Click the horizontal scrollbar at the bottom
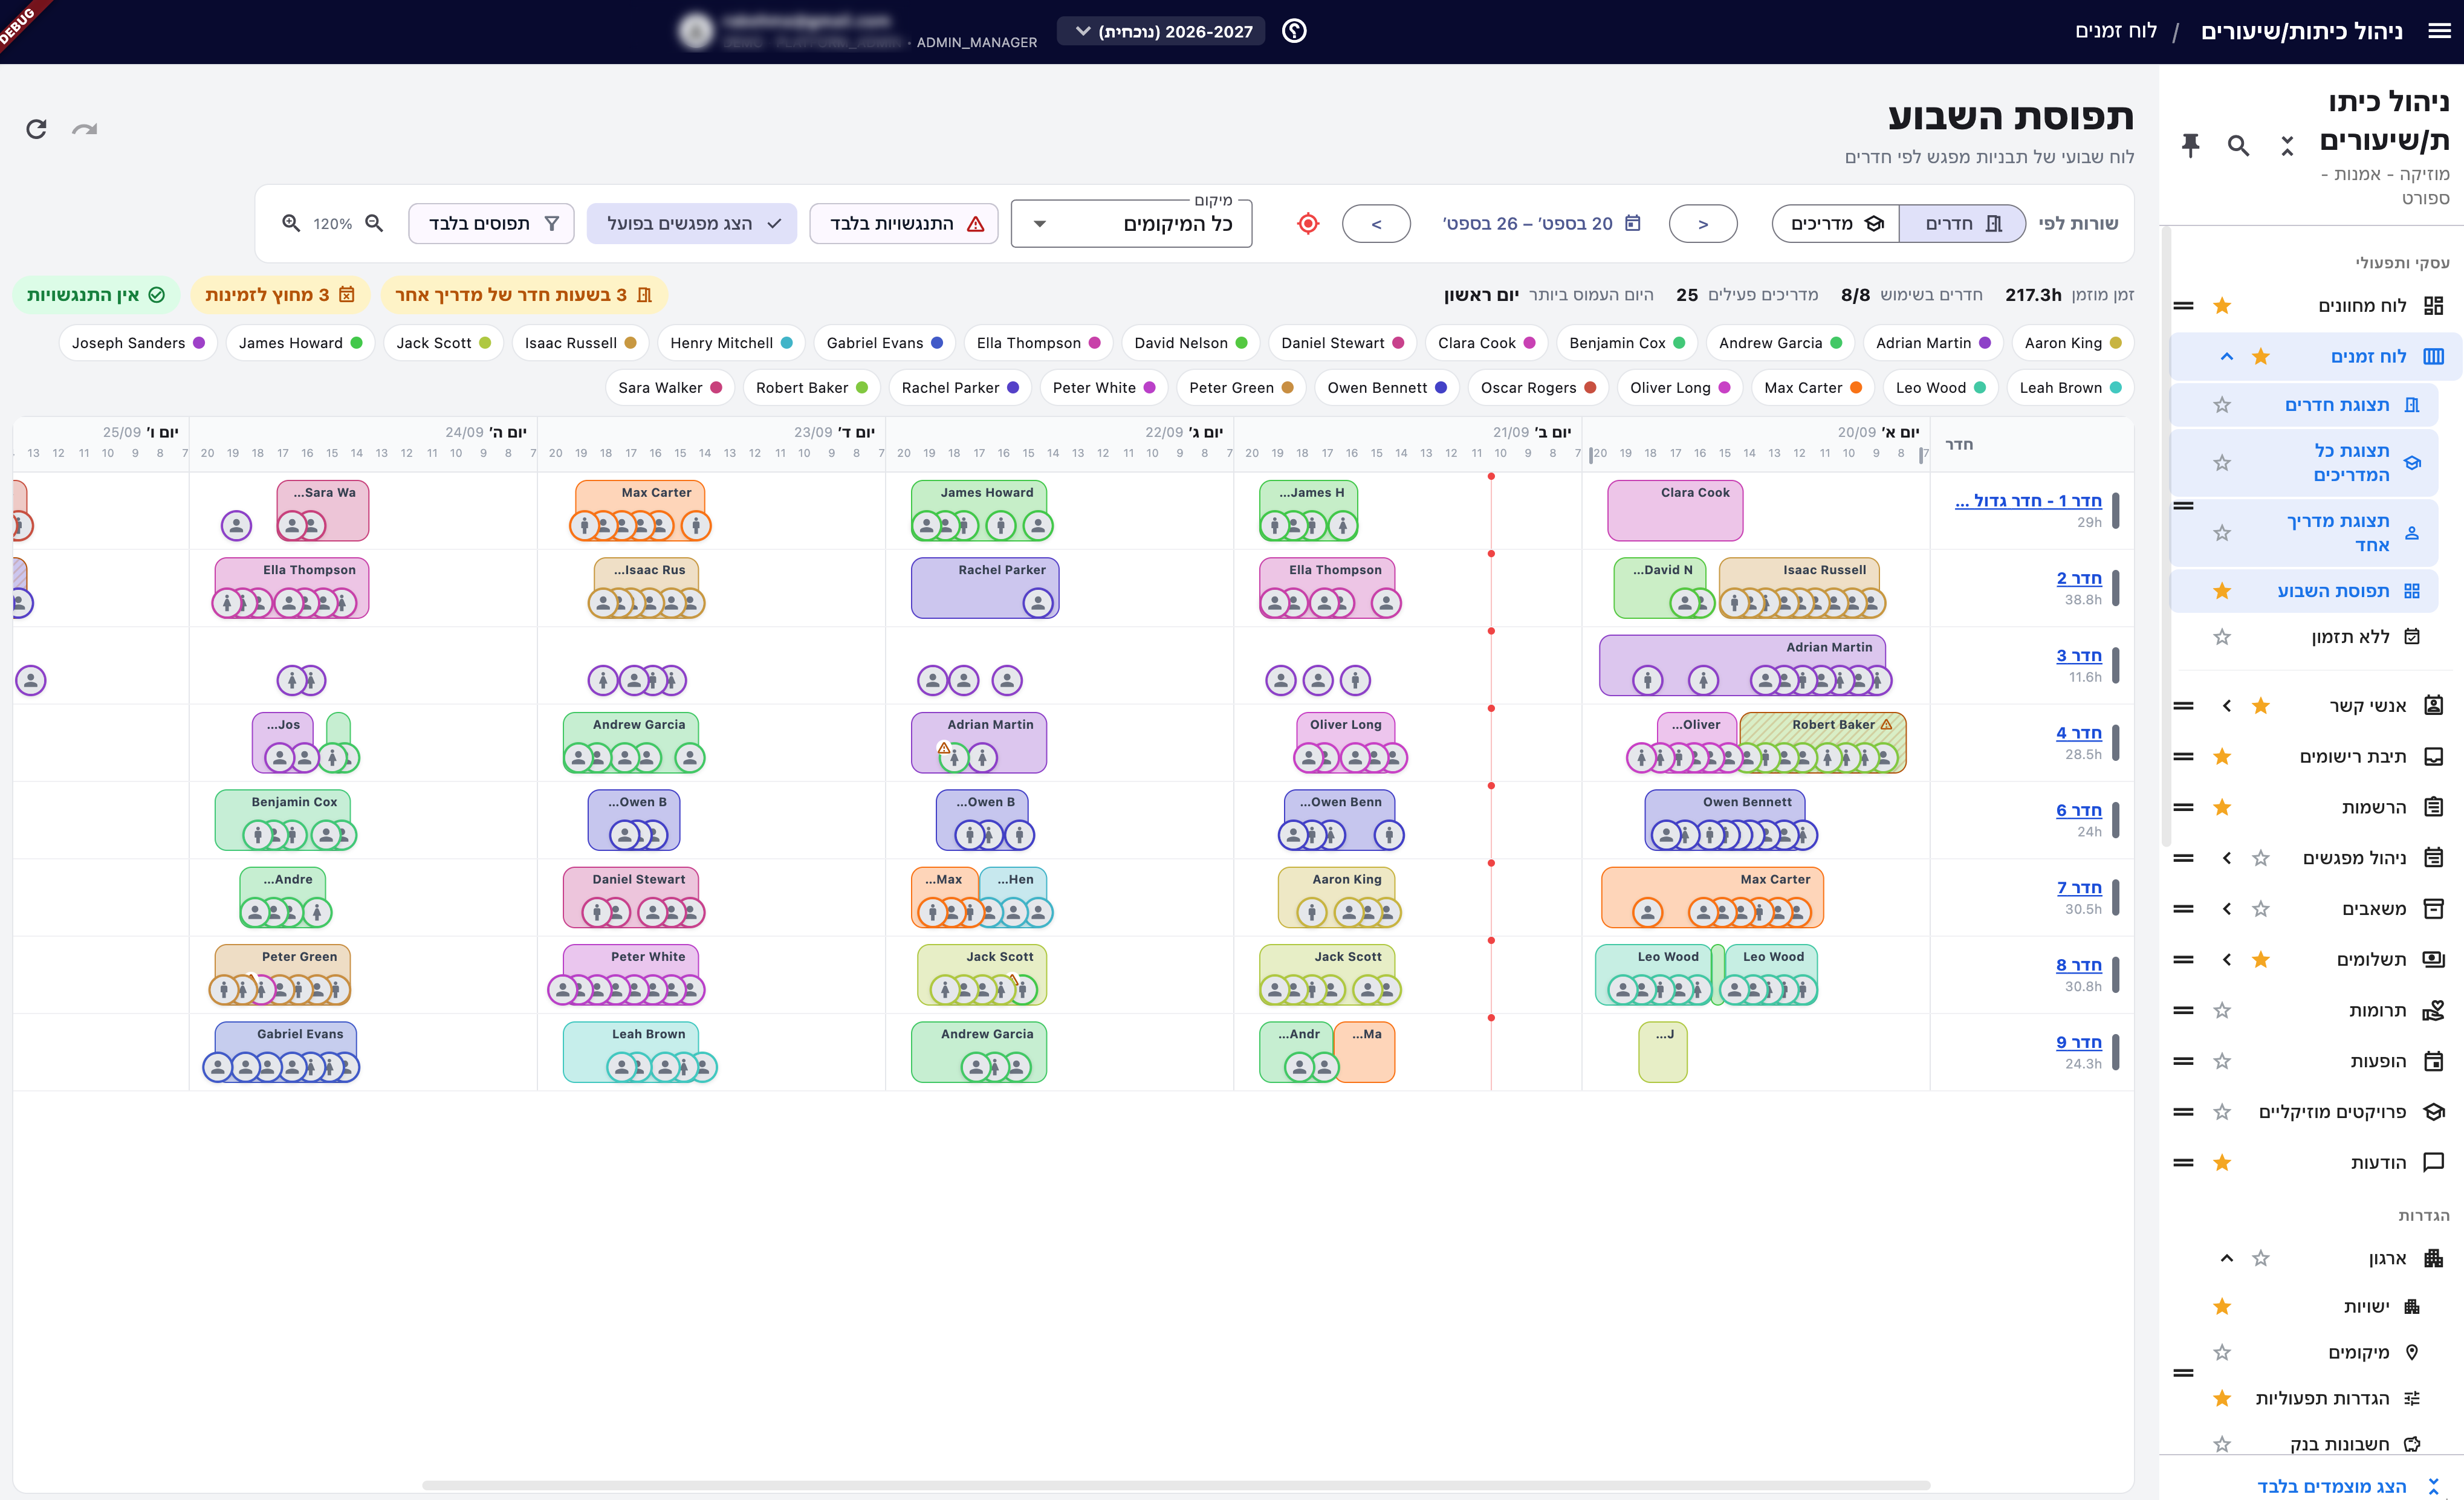2464x1500 pixels. (1176, 1485)
